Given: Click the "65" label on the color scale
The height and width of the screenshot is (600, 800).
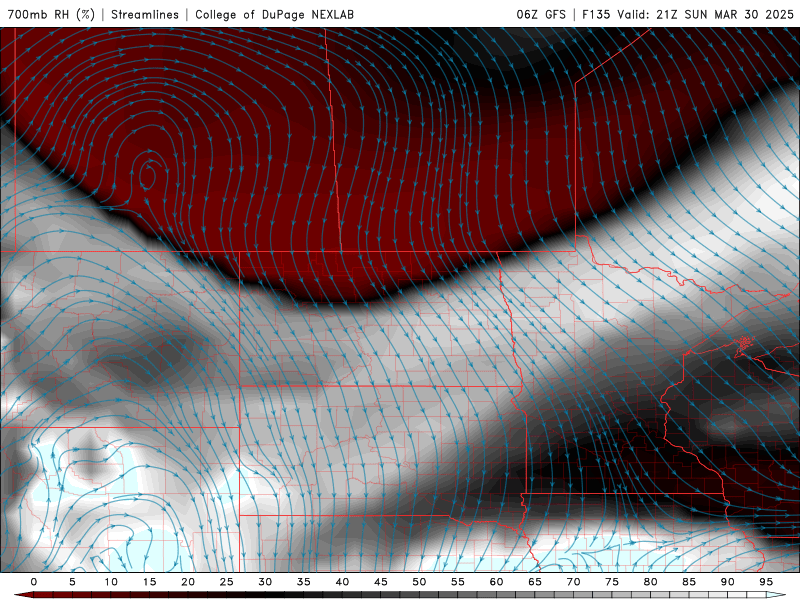Looking at the screenshot, I should click(535, 582).
